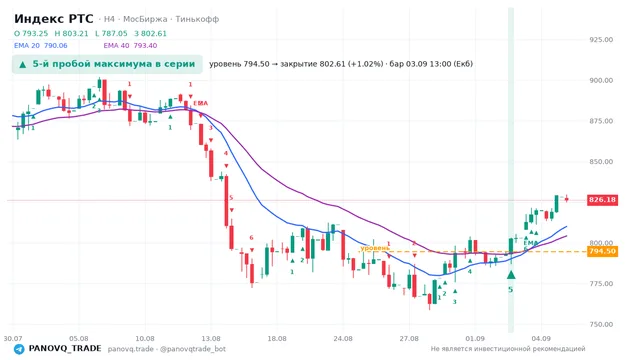Click the chart title Индекс РТС
This screenshot has width=640, height=360.
click(53, 19)
